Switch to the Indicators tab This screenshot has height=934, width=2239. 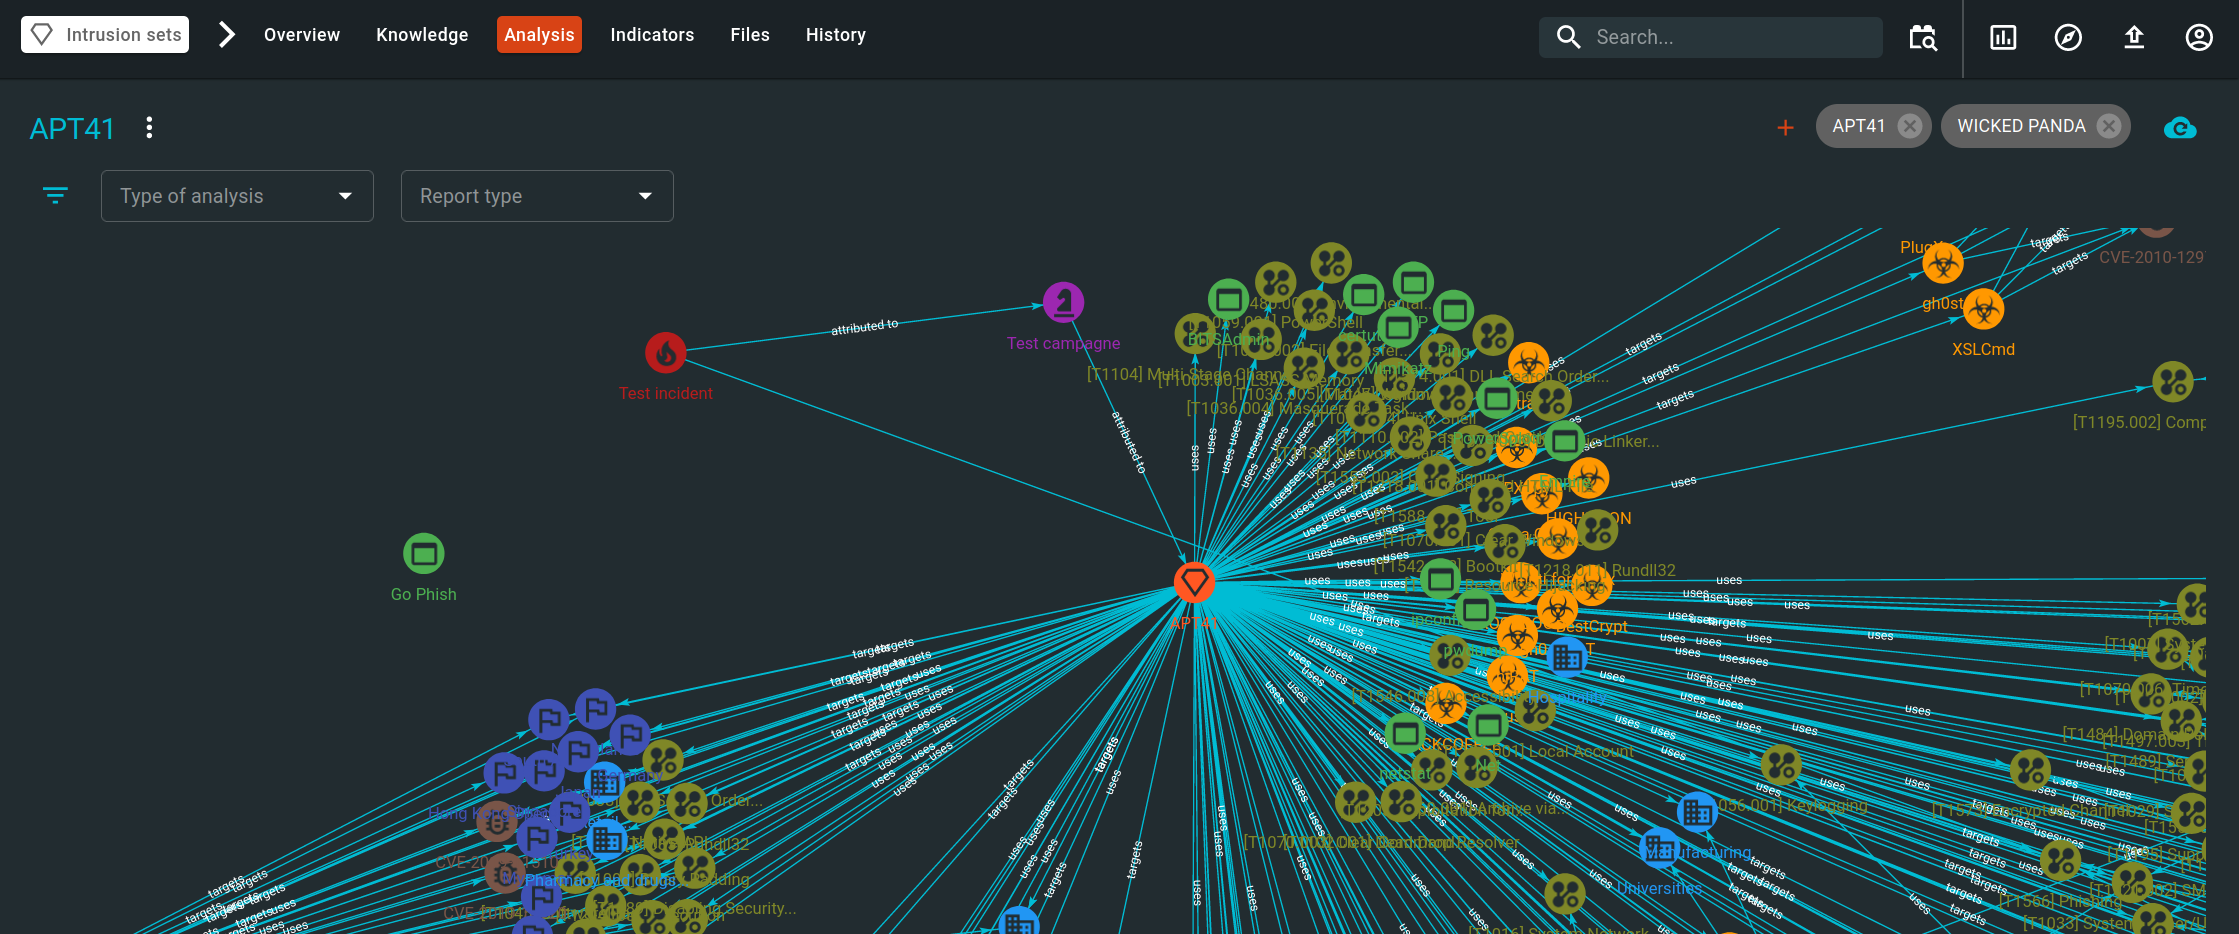[x=652, y=34]
